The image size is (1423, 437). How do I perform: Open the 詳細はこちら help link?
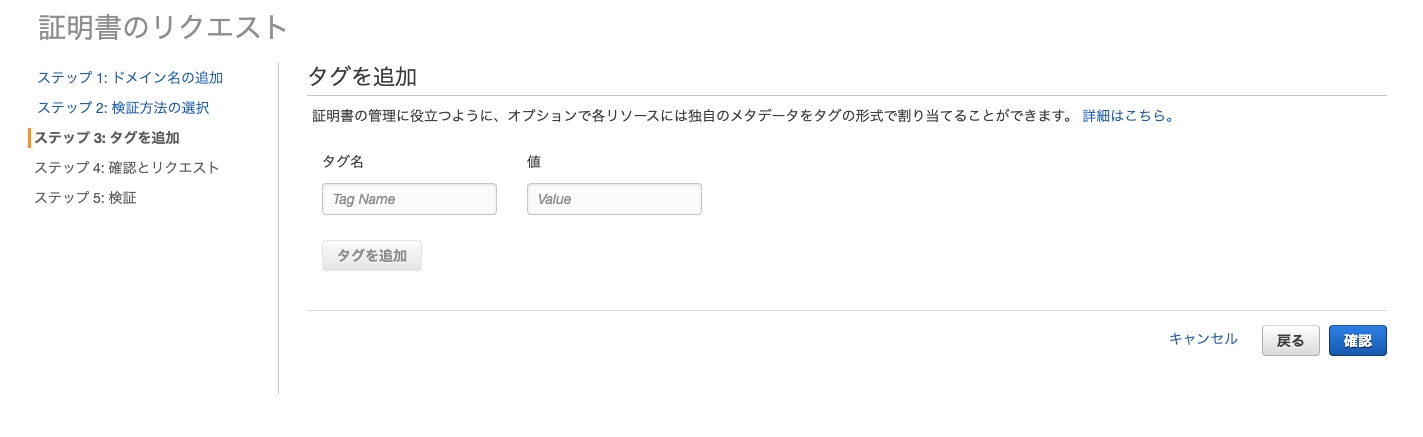coord(1127,116)
